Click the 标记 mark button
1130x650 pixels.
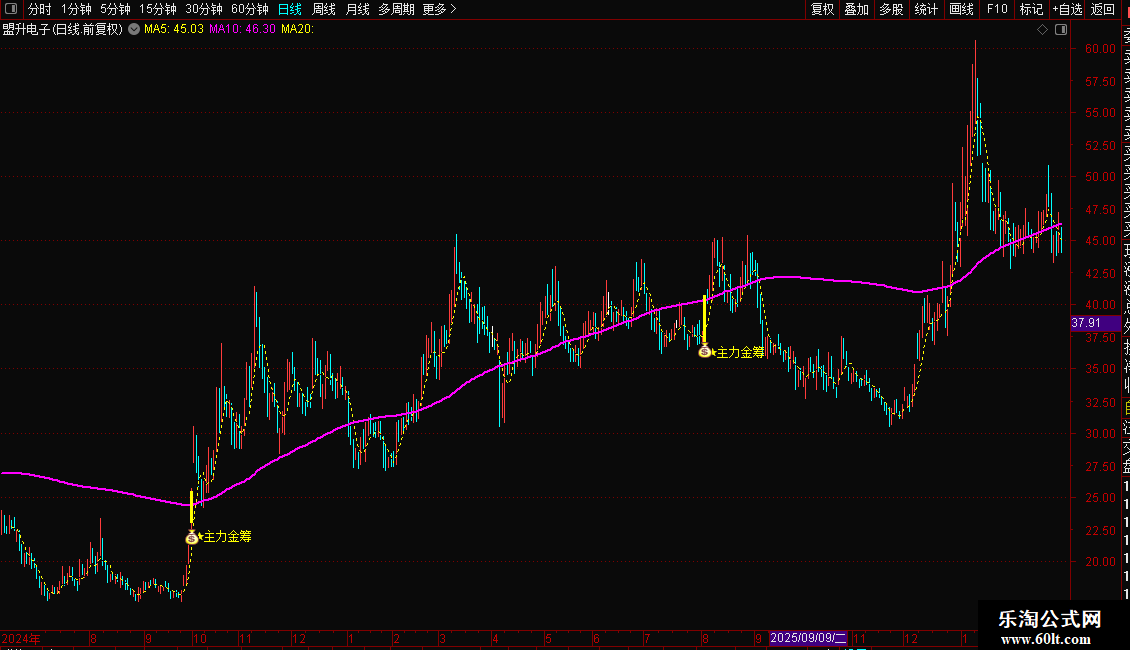pyautogui.click(x=1031, y=9)
